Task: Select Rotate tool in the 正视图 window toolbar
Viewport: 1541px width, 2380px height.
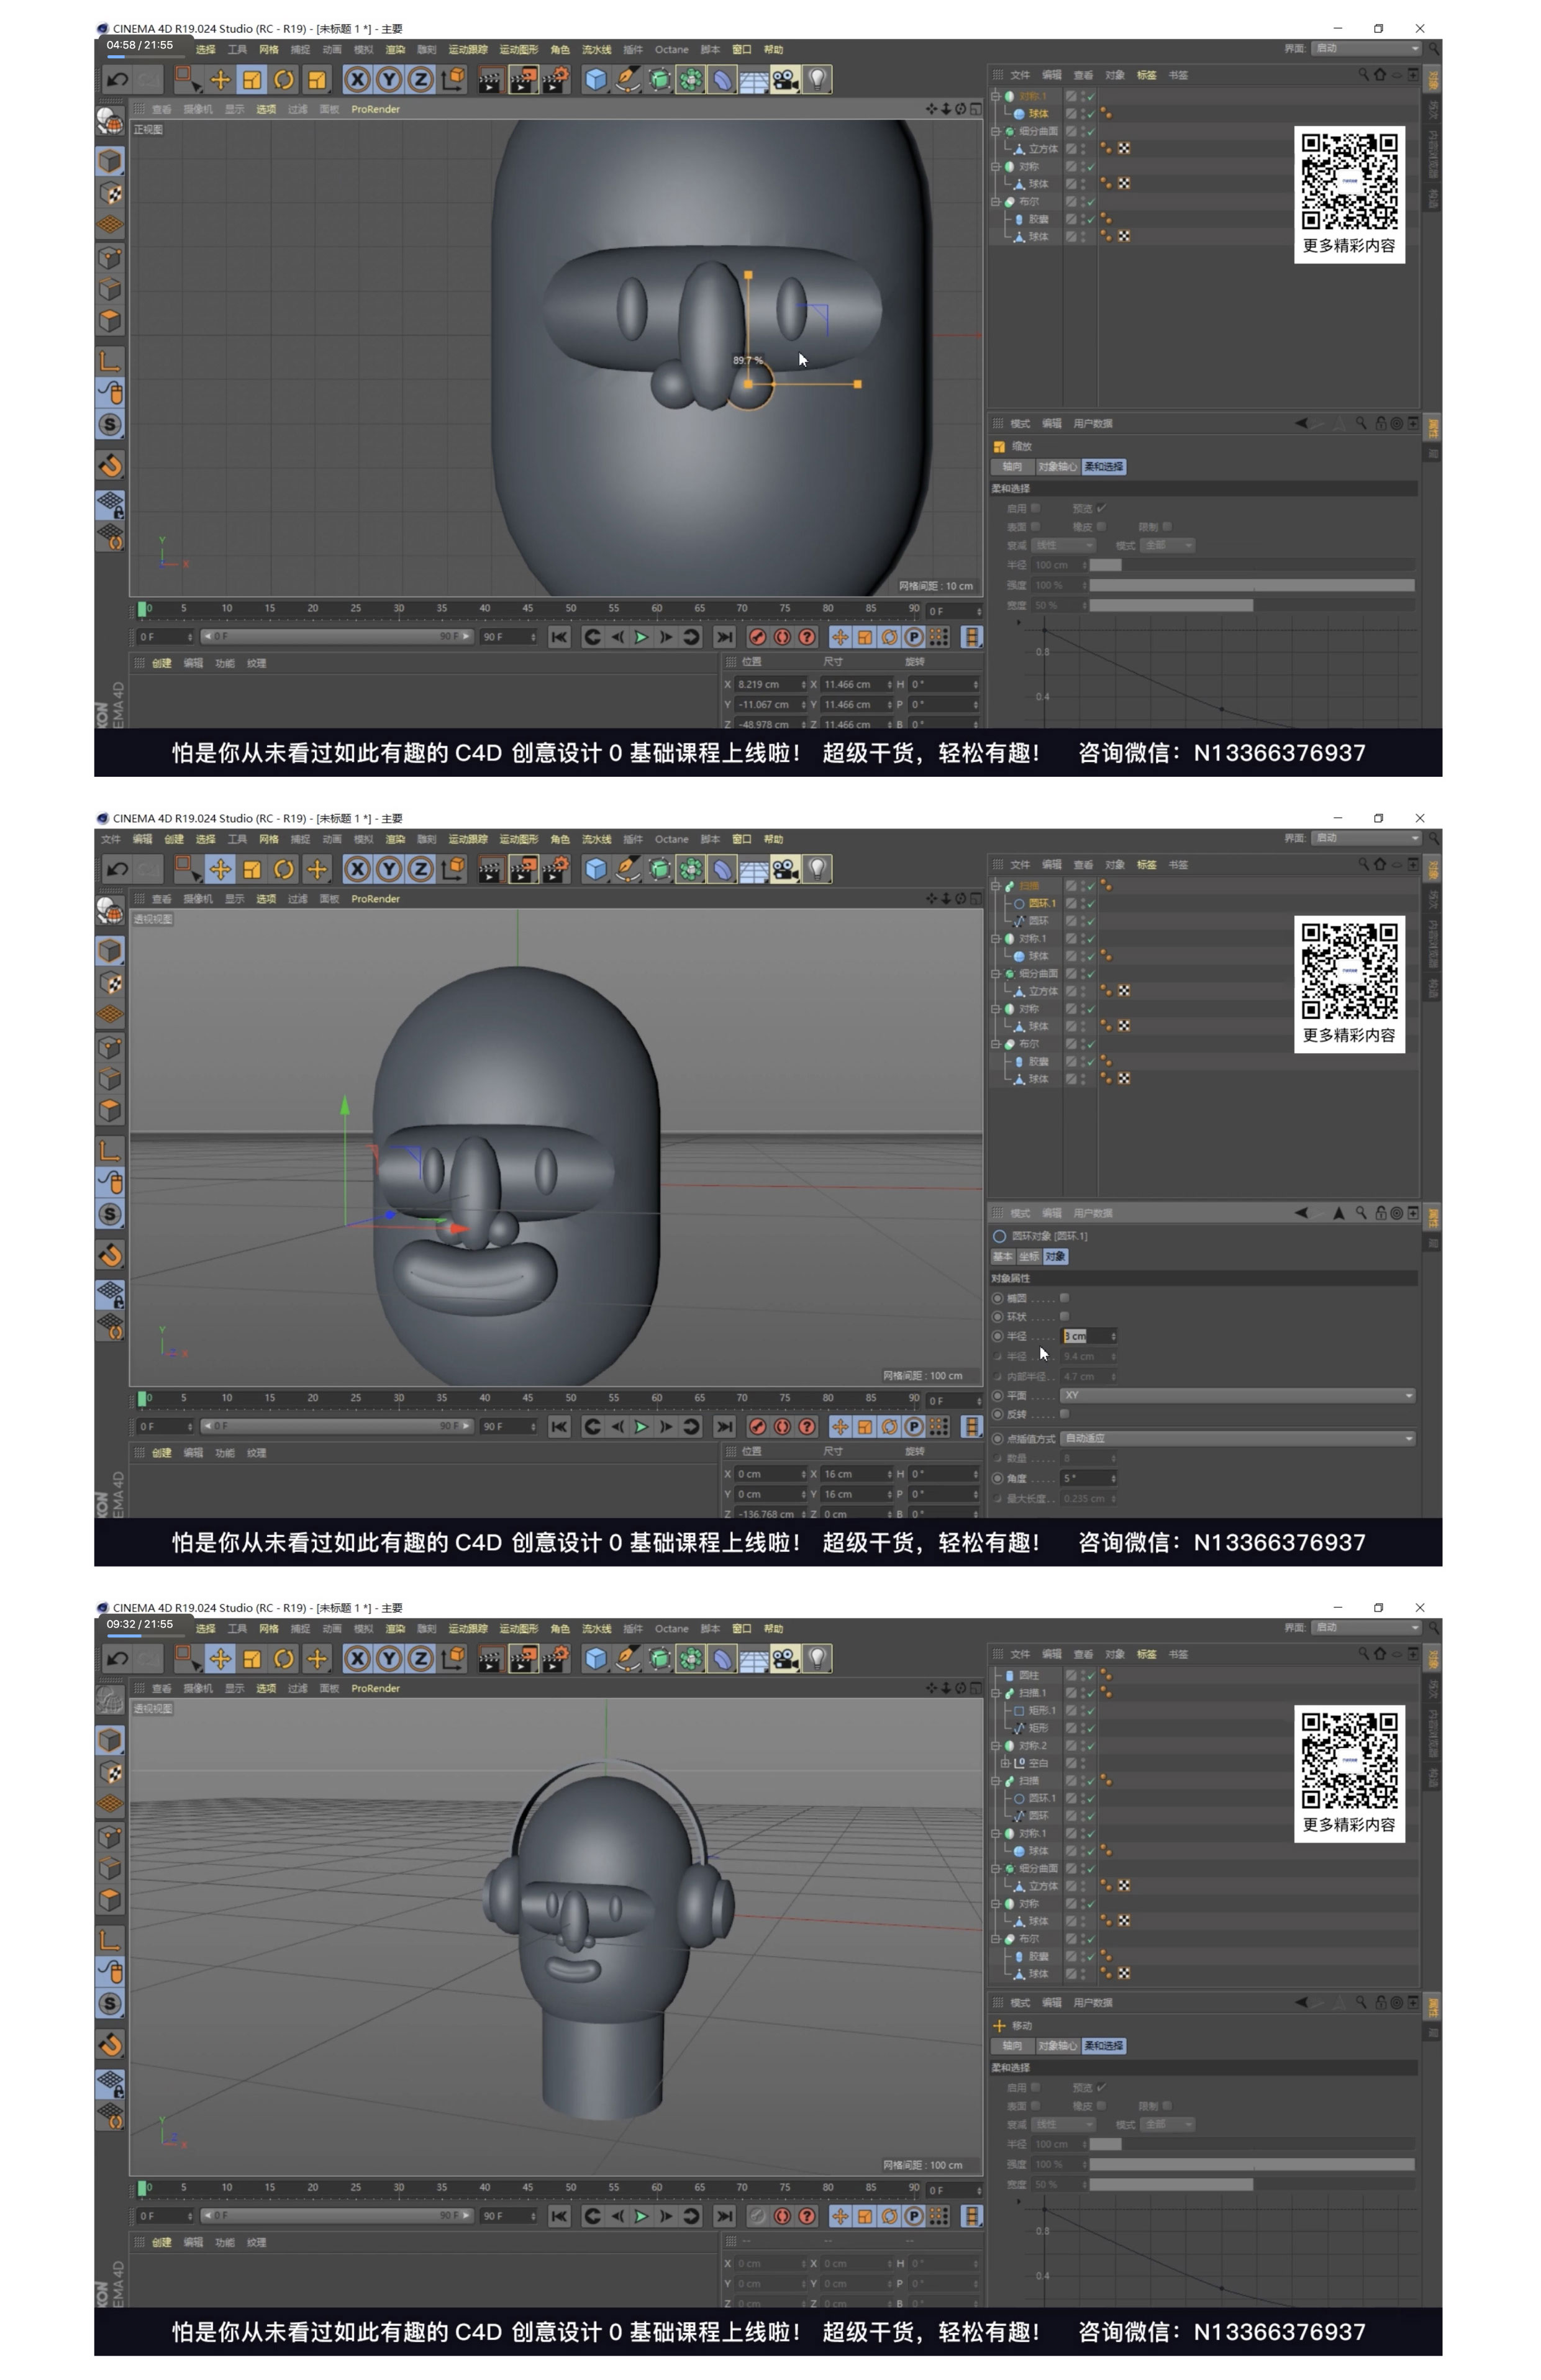Action: (284, 80)
